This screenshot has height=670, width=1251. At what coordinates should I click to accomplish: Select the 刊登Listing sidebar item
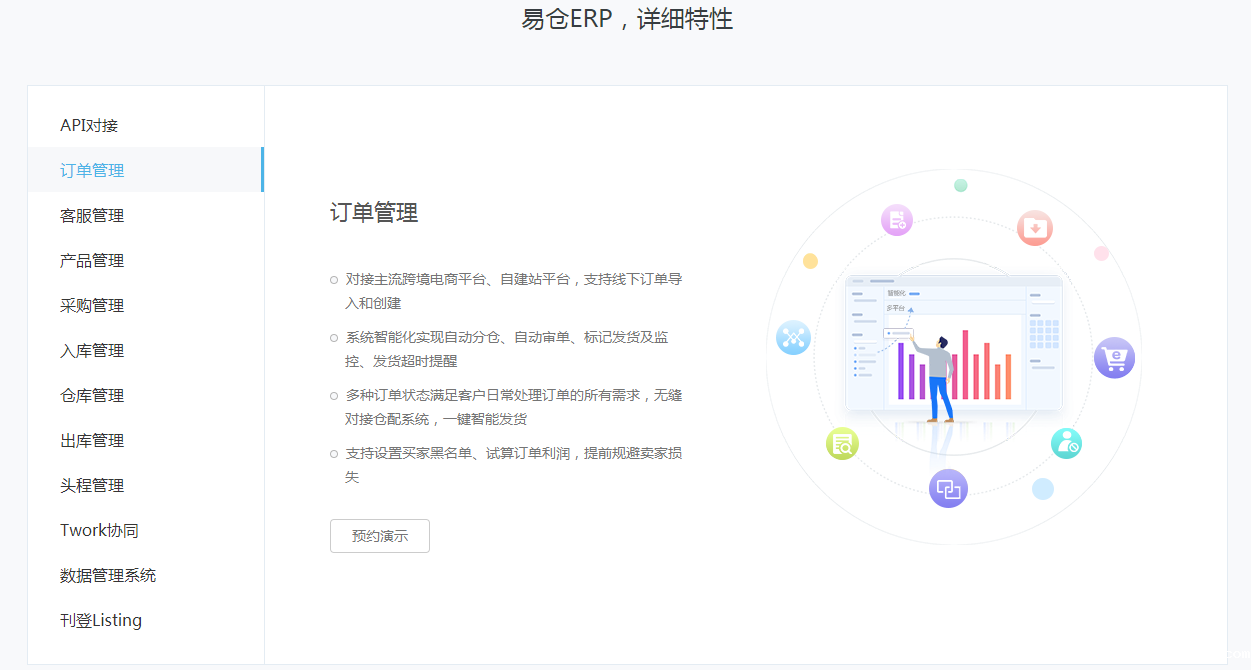coord(101,620)
